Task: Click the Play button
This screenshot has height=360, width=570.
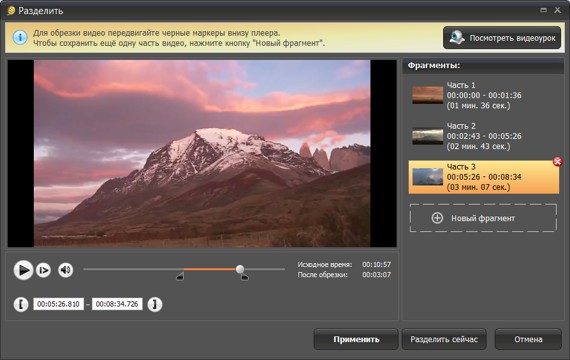Action: 23,270
